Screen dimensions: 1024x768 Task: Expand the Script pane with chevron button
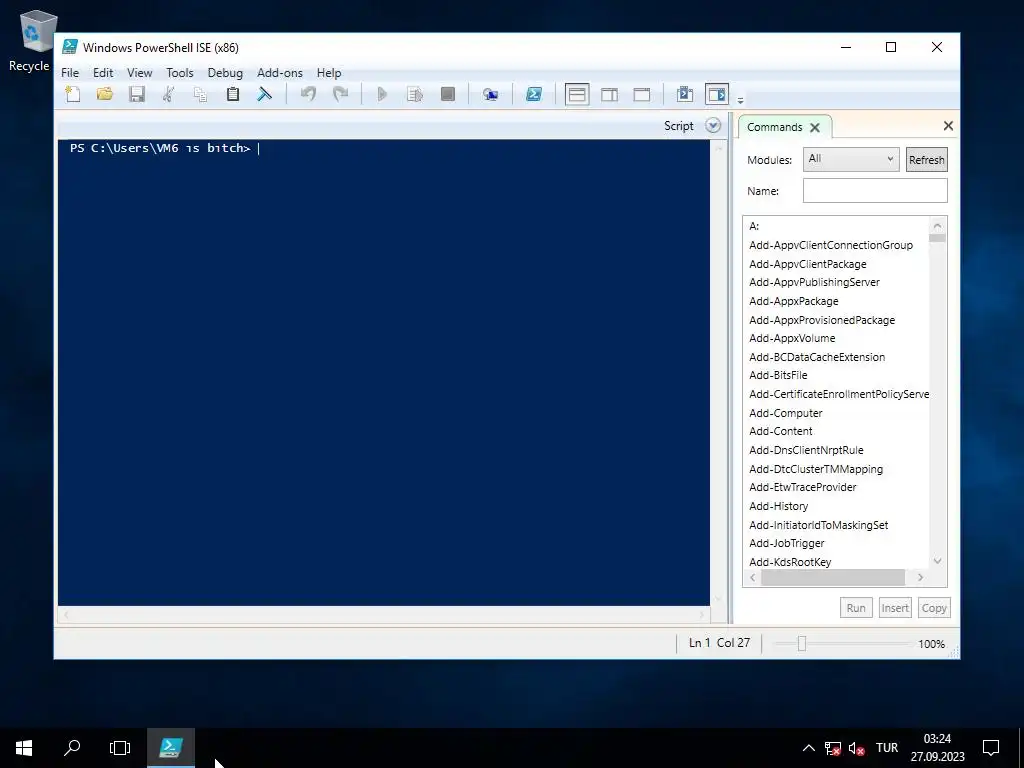coord(713,125)
